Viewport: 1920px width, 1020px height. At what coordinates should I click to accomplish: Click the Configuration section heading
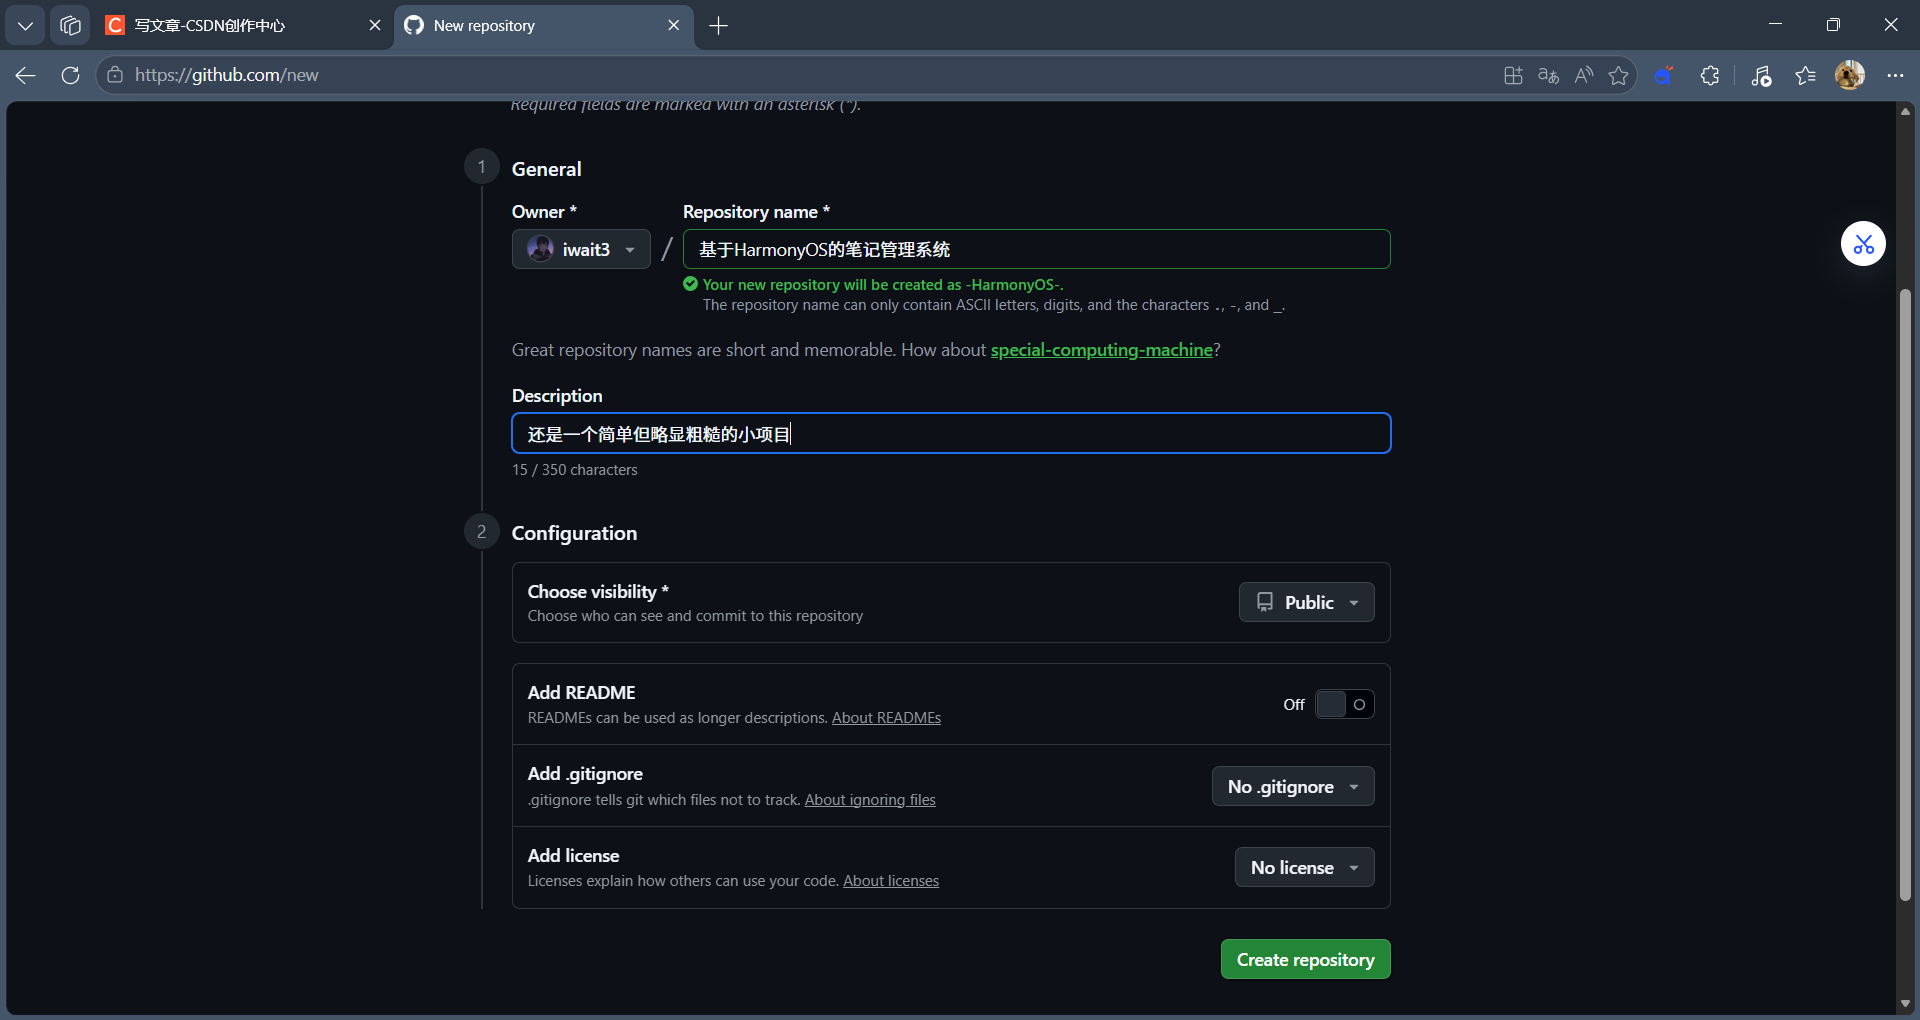[574, 533]
